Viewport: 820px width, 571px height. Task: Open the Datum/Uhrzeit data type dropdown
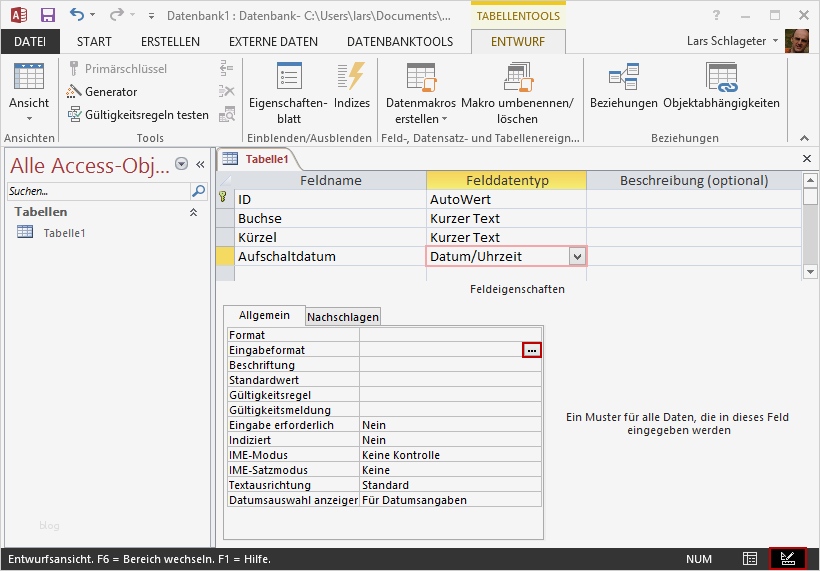577,257
